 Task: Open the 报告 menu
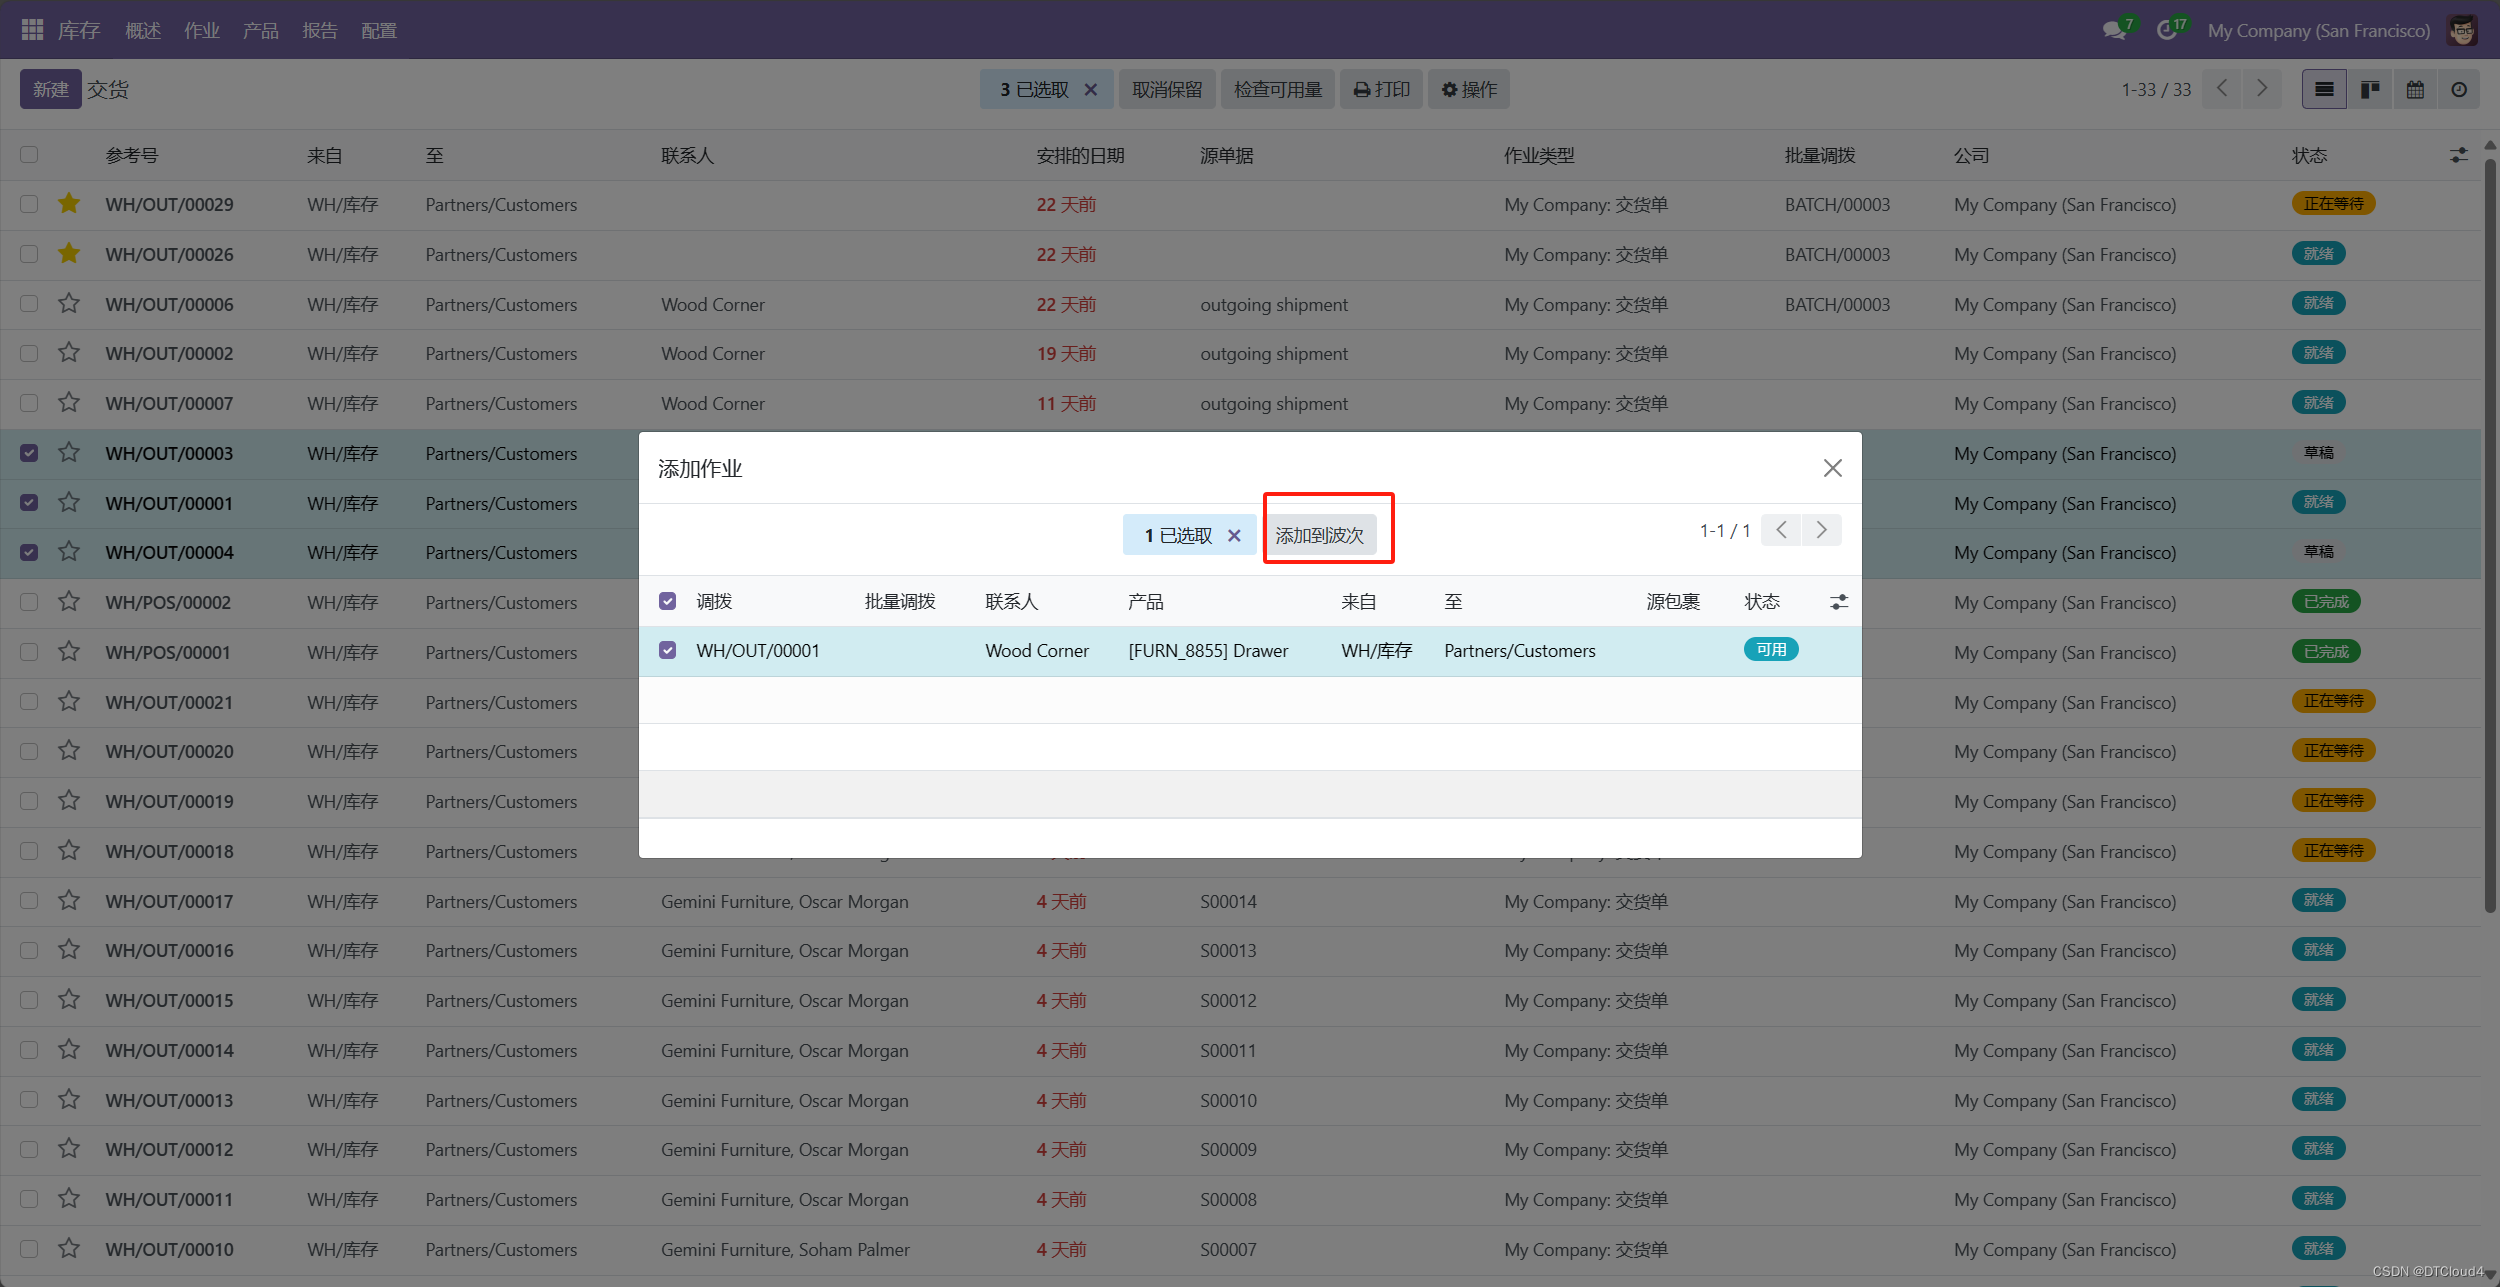(x=319, y=31)
